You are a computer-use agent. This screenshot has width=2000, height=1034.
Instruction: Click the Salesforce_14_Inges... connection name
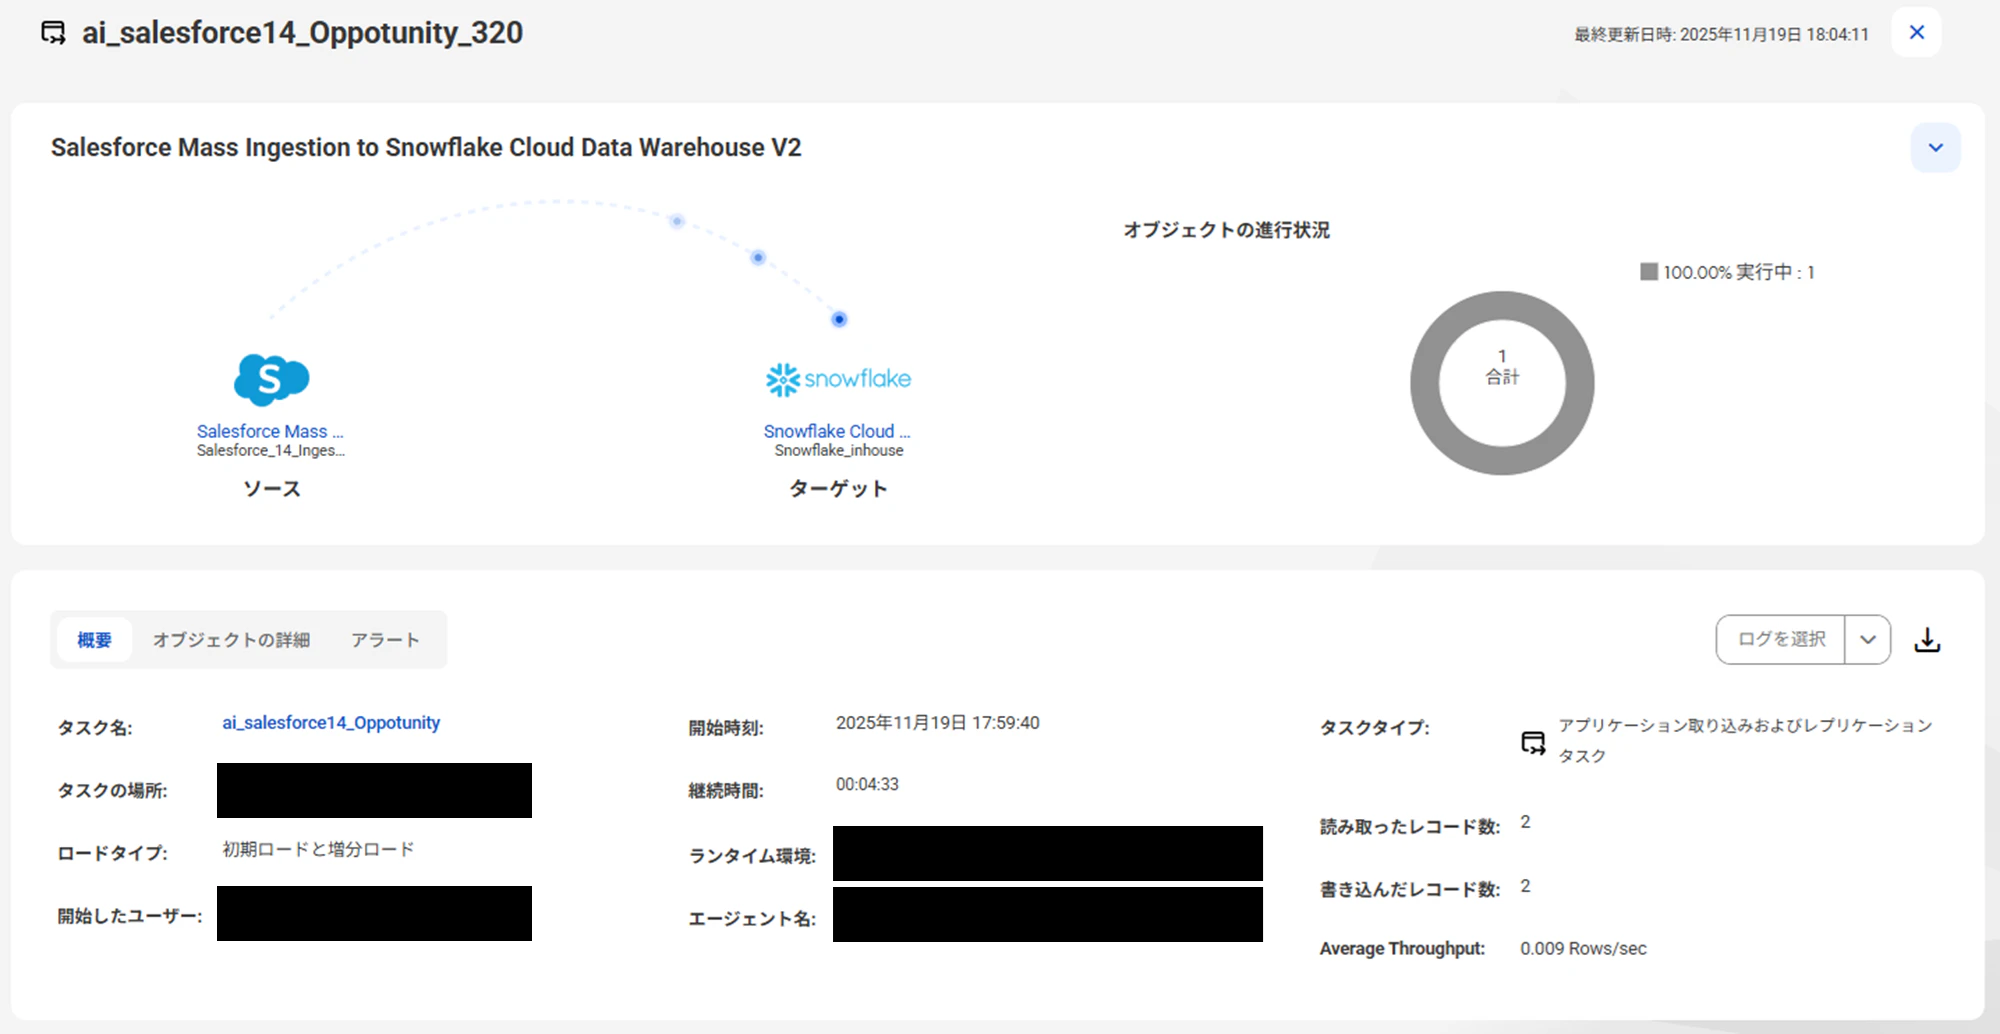pos(270,451)
